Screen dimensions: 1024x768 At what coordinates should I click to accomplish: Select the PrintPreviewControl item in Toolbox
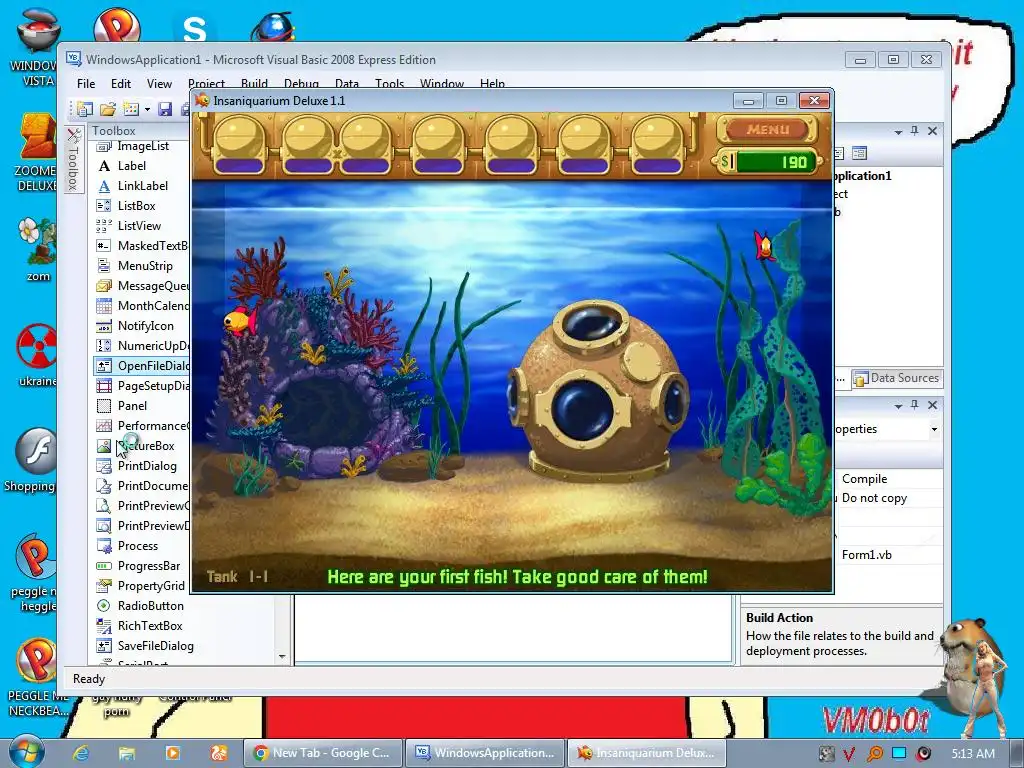coord(142,506)
